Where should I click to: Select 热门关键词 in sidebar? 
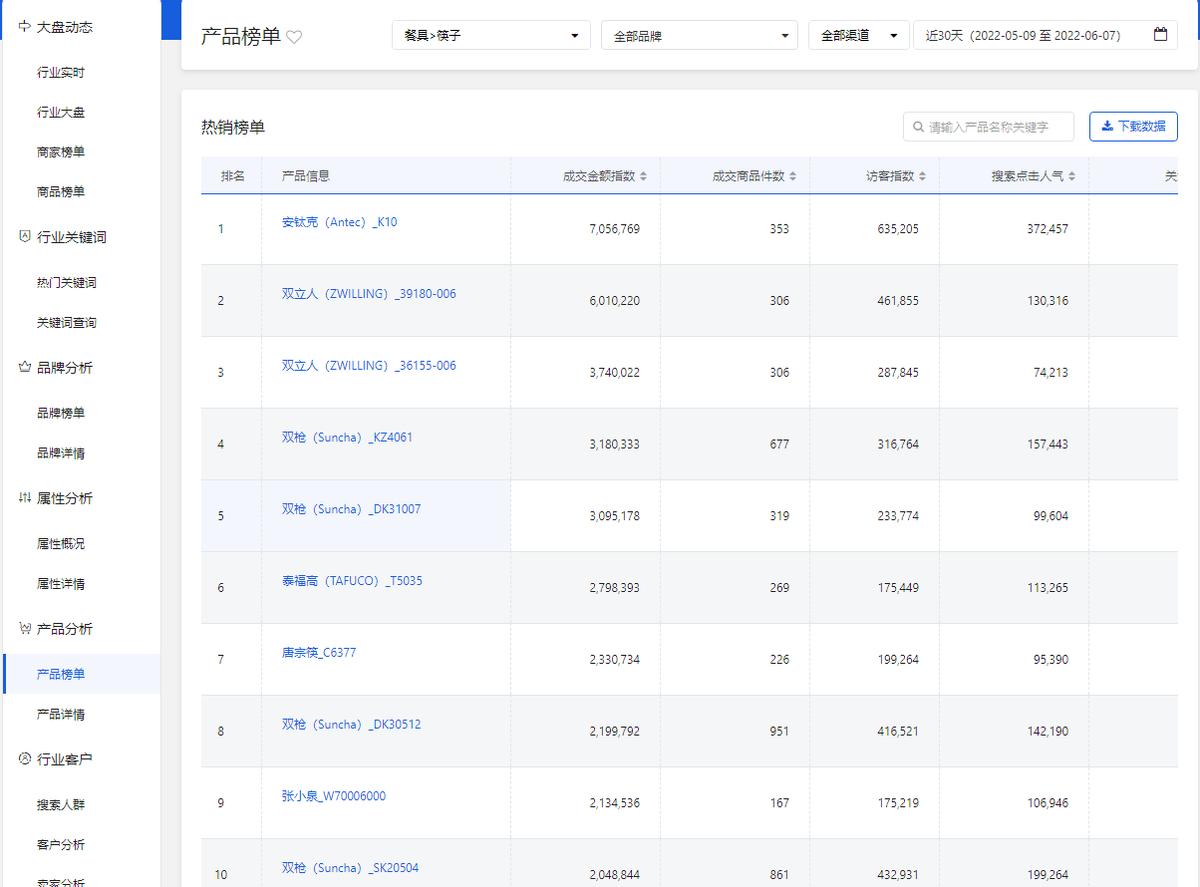(67, 283)
